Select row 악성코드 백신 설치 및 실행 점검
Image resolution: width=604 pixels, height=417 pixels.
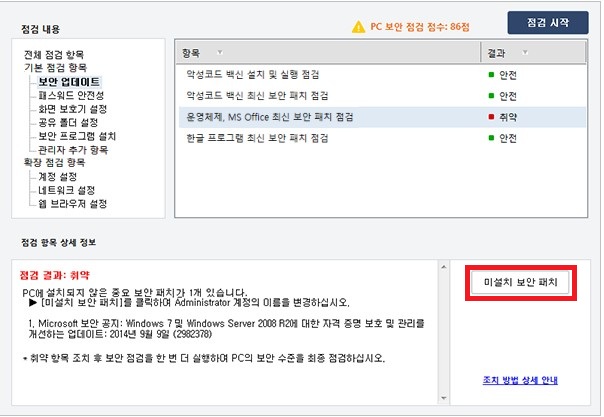381,74
